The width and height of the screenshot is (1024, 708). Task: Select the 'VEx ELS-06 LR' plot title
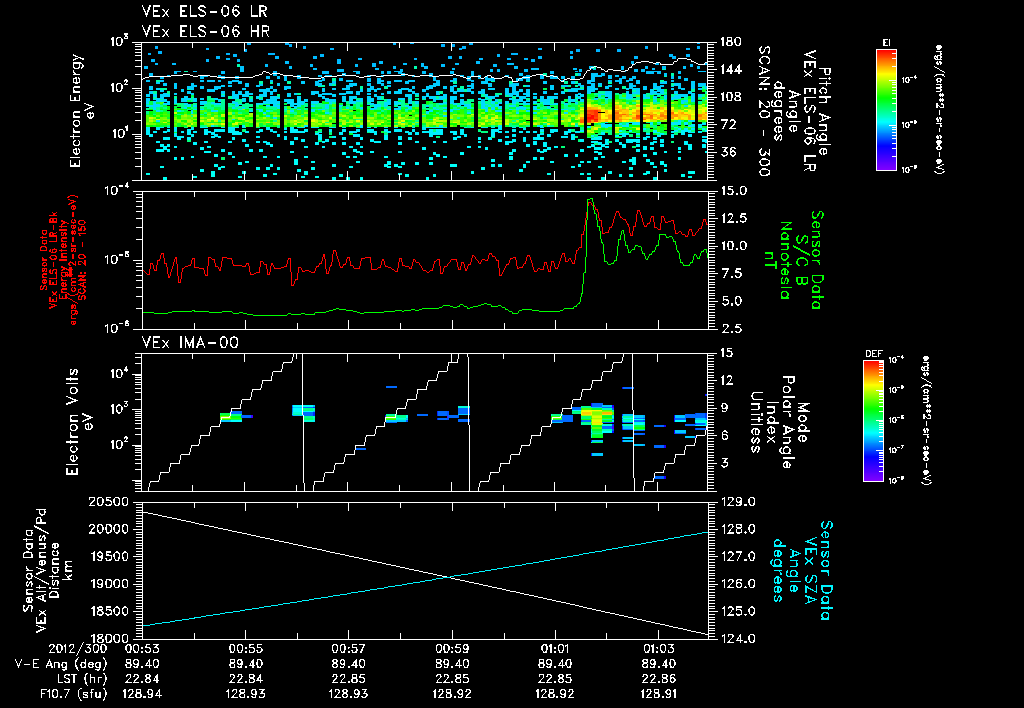[x=204, y=12]
